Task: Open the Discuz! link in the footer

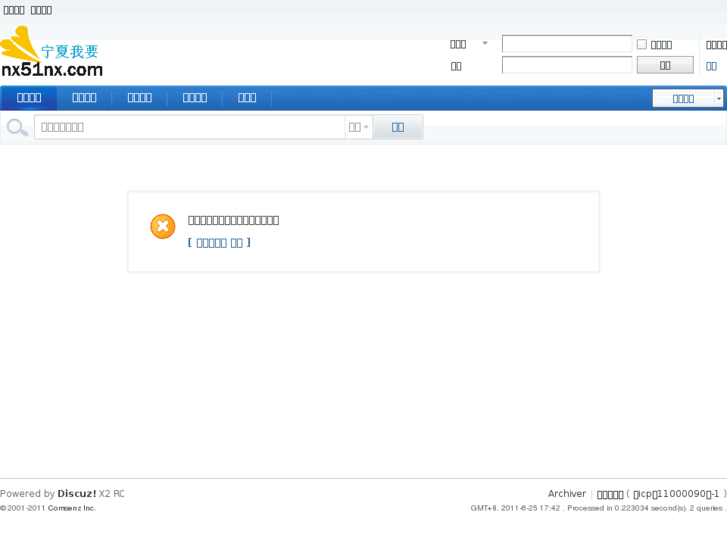Action: 77,494
